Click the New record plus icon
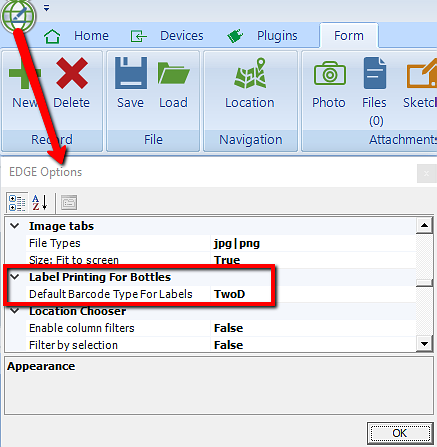This screenshot has width=437, height=447. 24,74
